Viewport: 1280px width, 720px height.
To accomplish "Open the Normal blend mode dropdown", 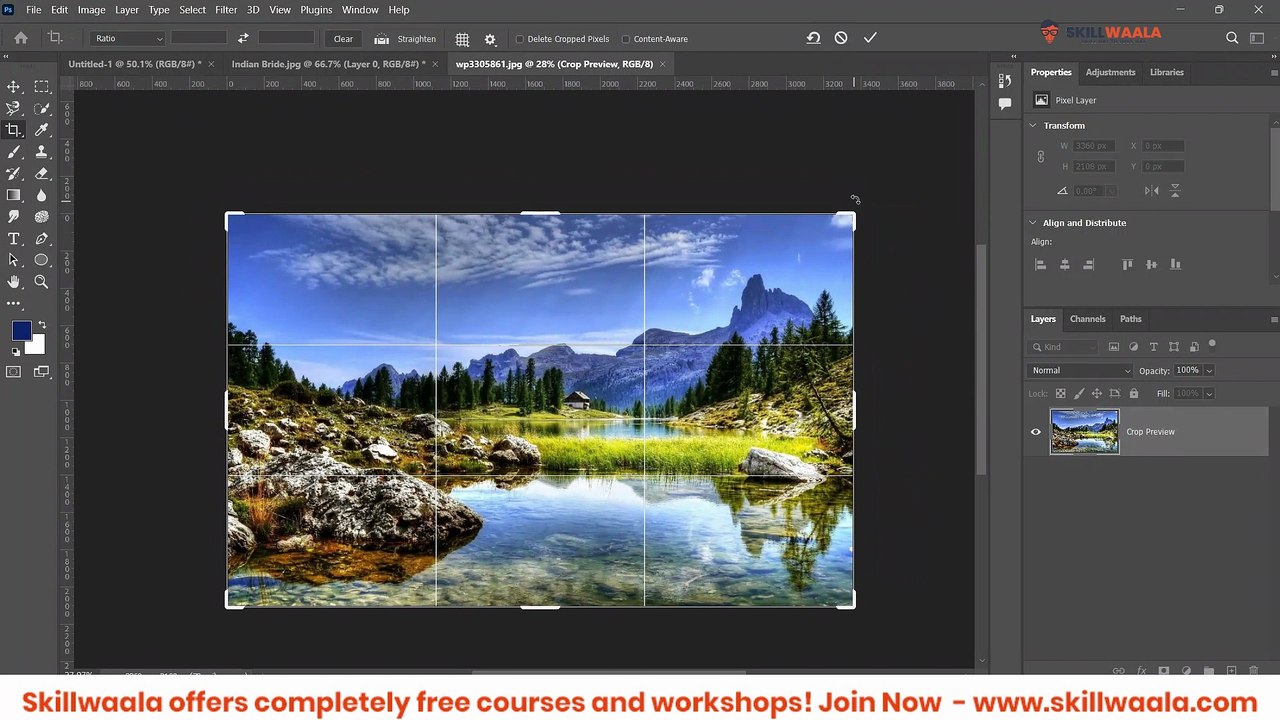I will [1081, 370].
